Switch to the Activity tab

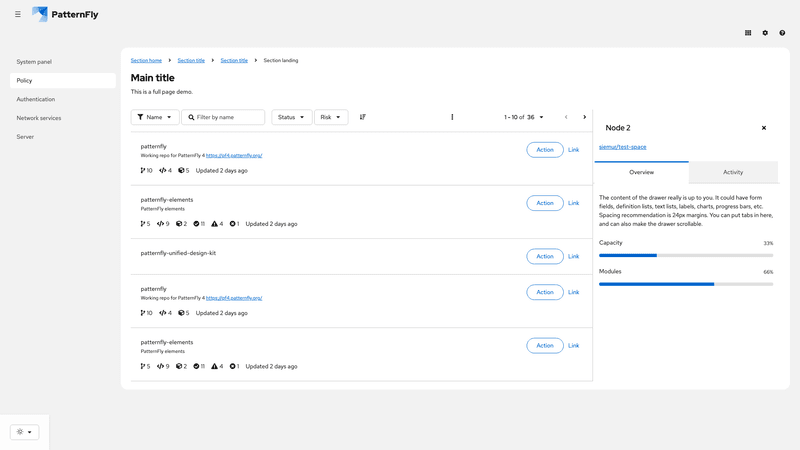[733, 172]
